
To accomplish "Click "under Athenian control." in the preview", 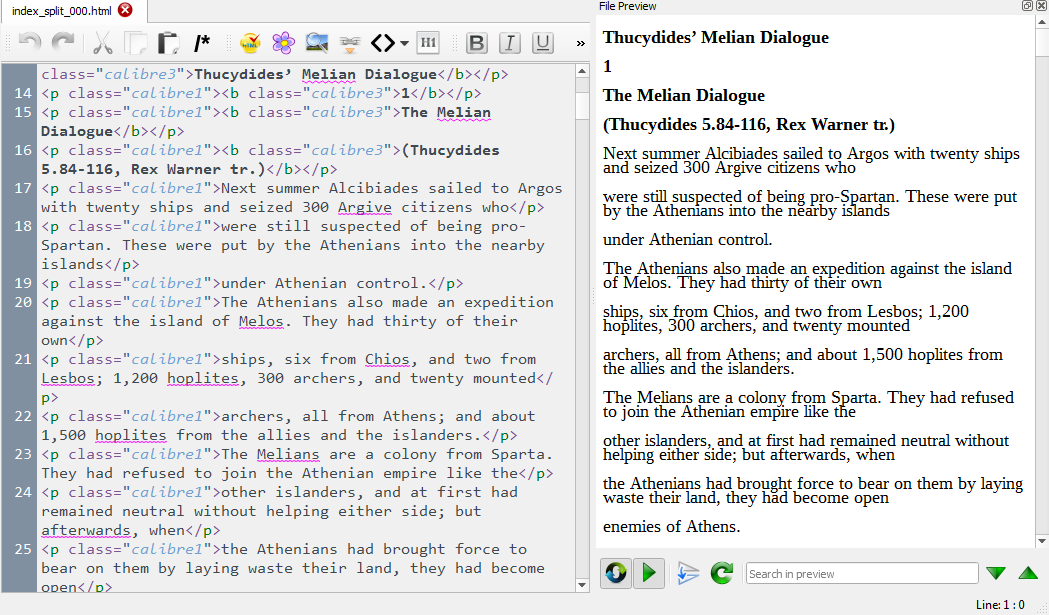I will 687,240.
